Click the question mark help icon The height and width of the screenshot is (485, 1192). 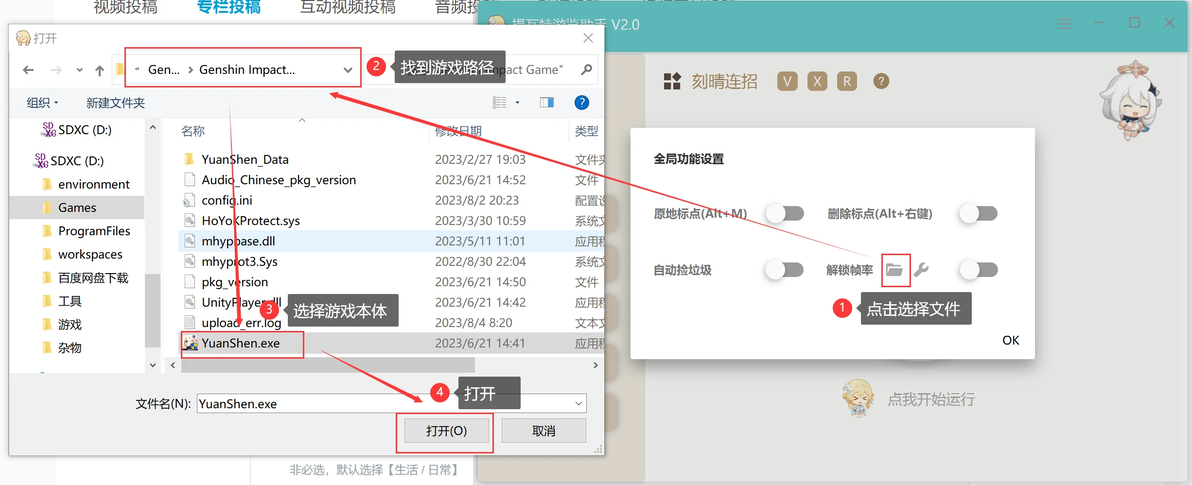(x=881, y=81)
